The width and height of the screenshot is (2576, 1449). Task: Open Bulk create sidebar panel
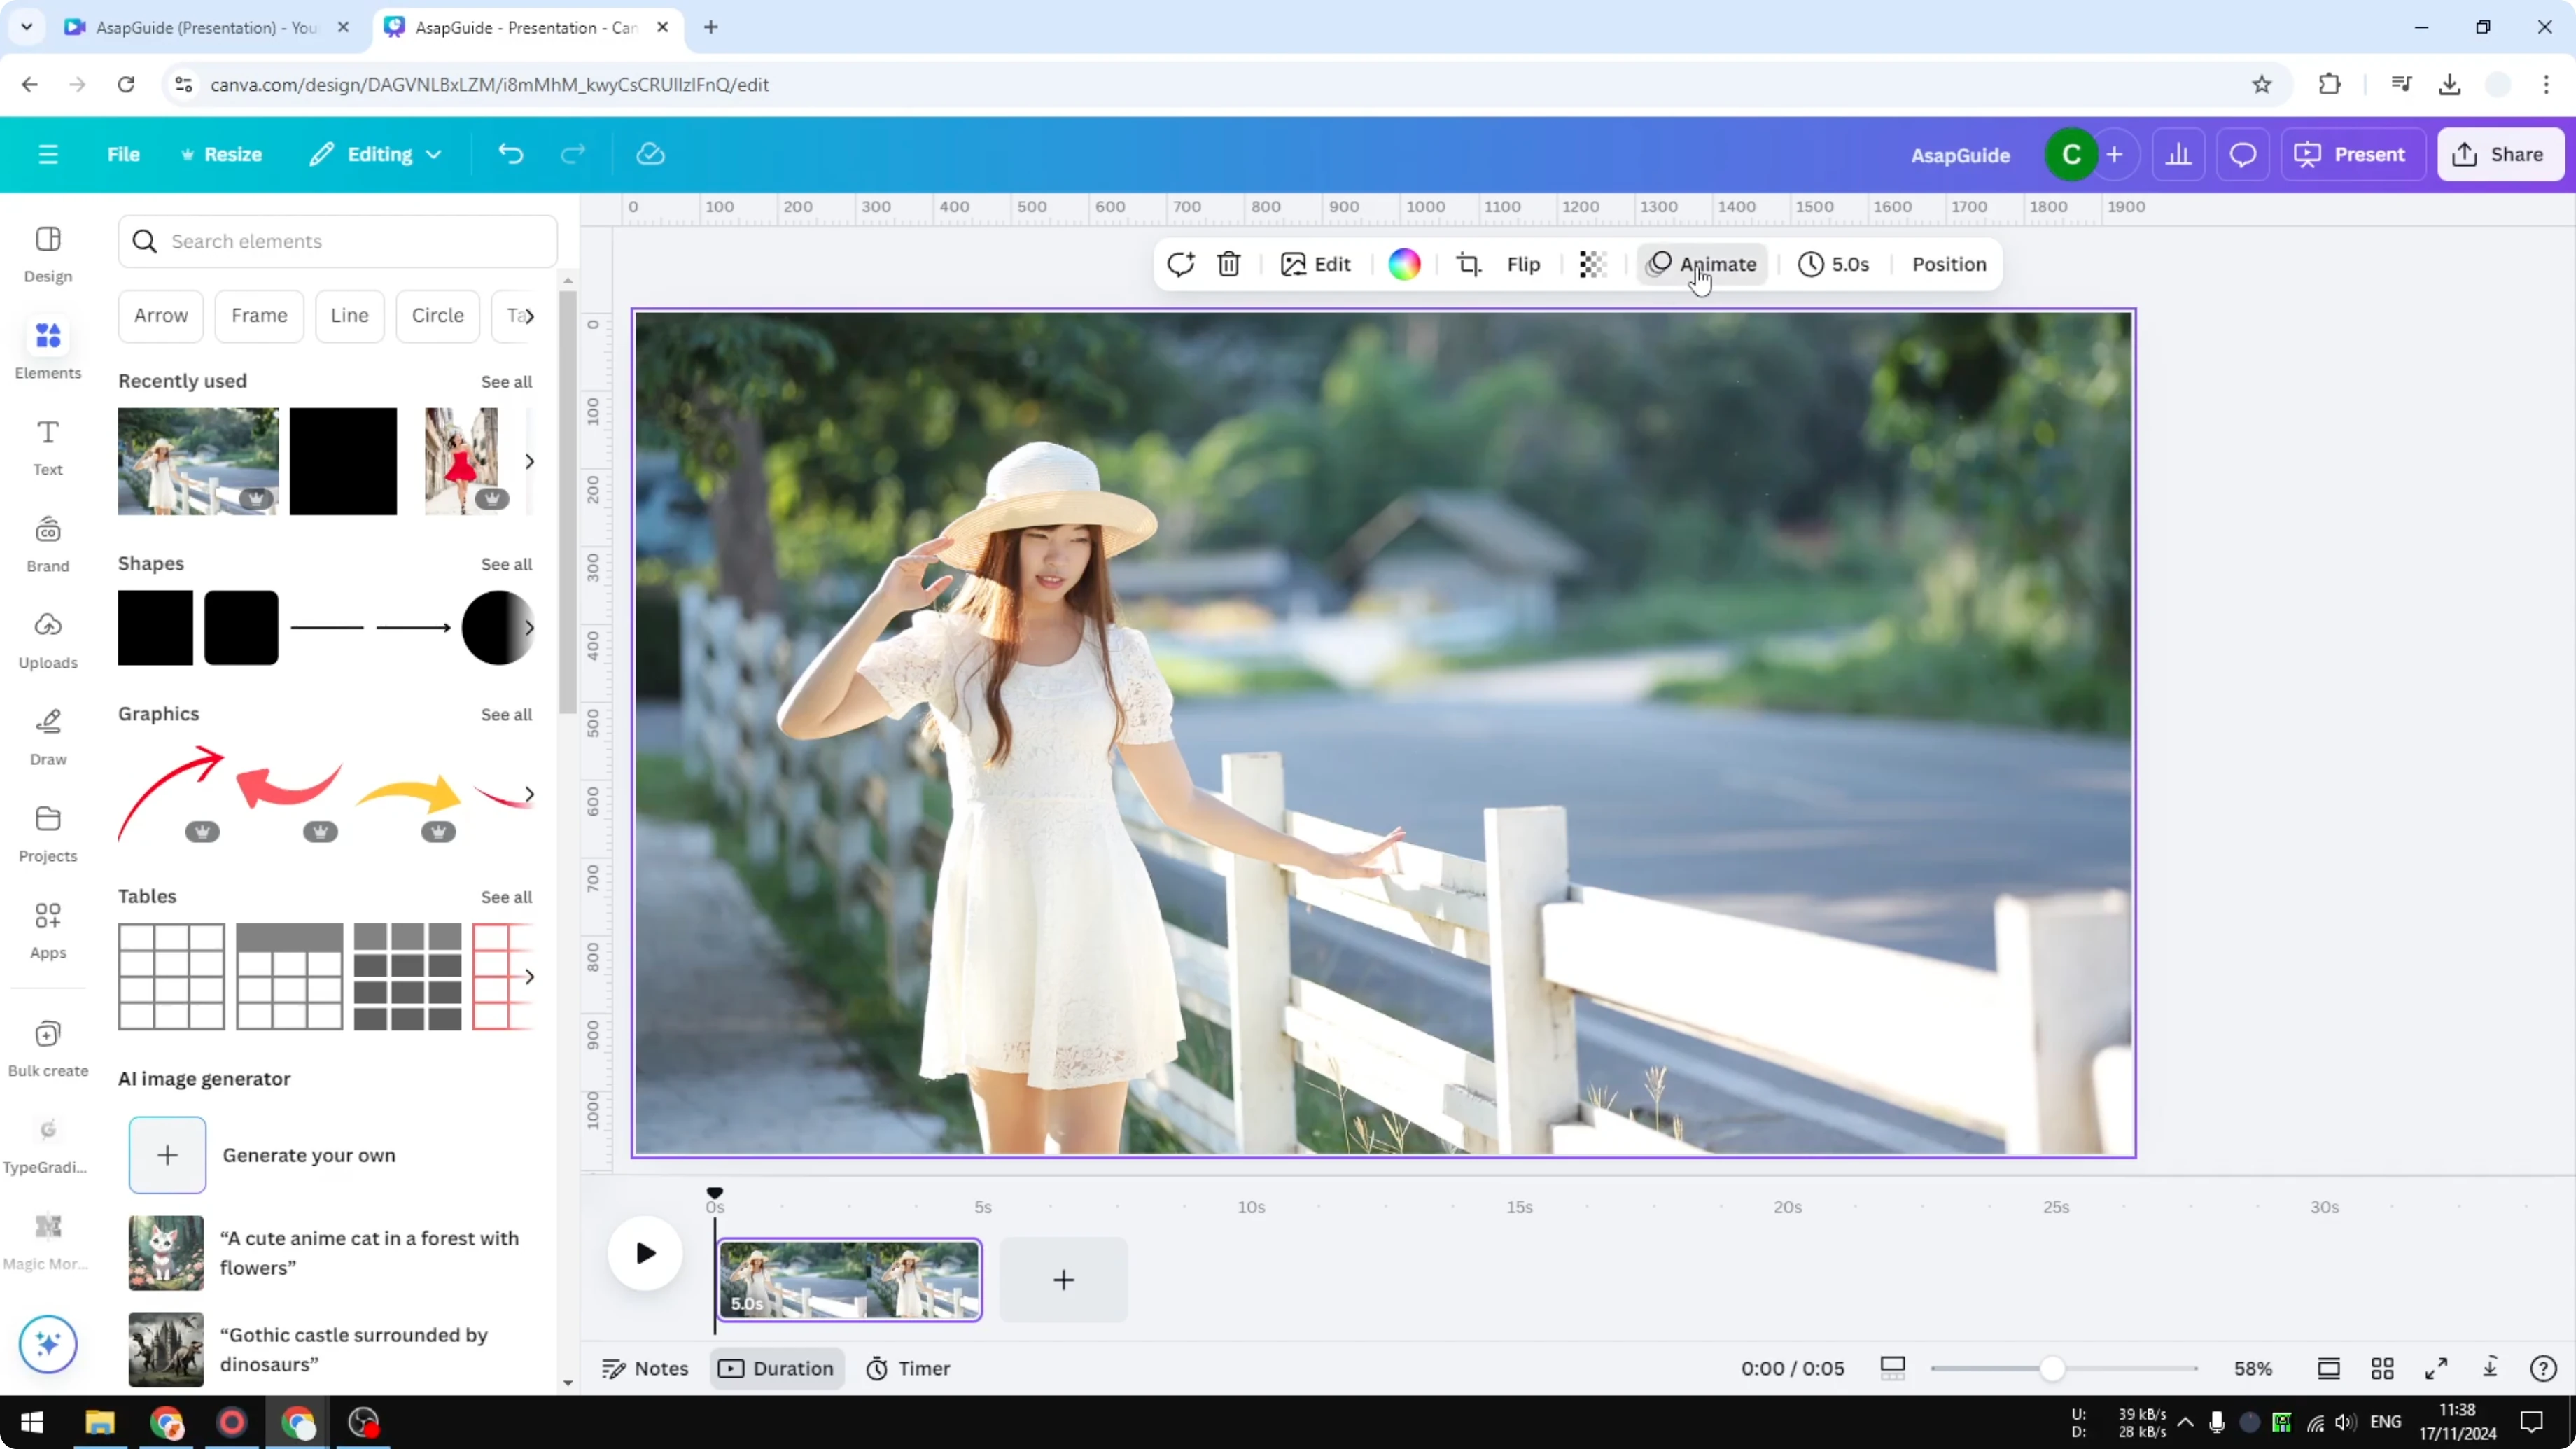click(x=47, y=1045)
